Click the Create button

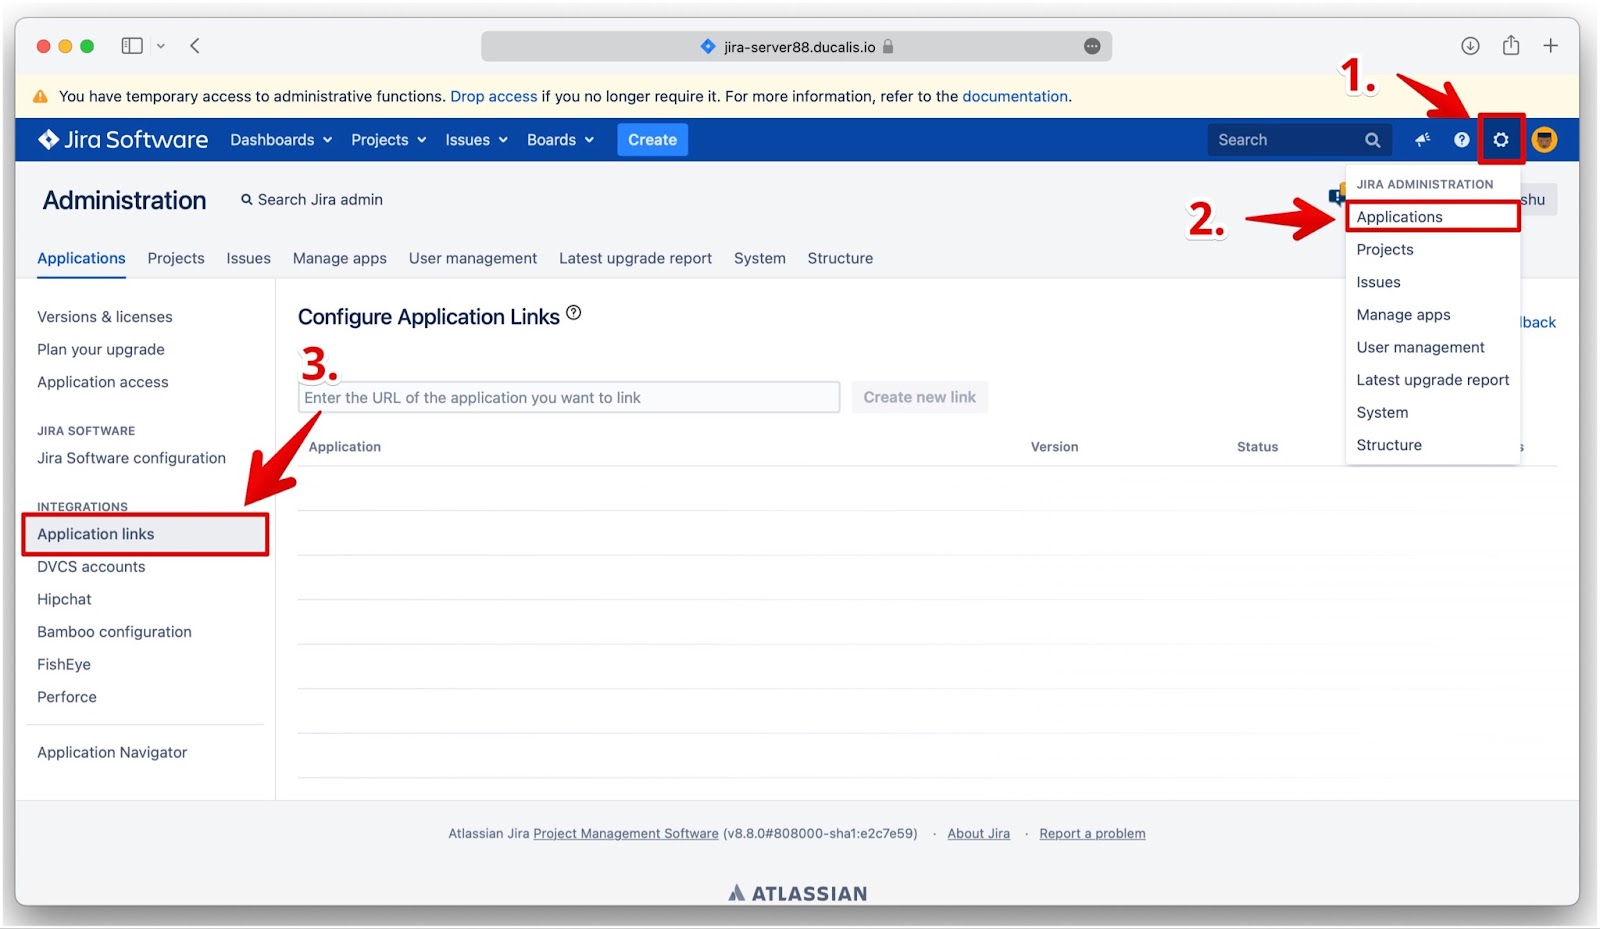click(x=652, y=140)
